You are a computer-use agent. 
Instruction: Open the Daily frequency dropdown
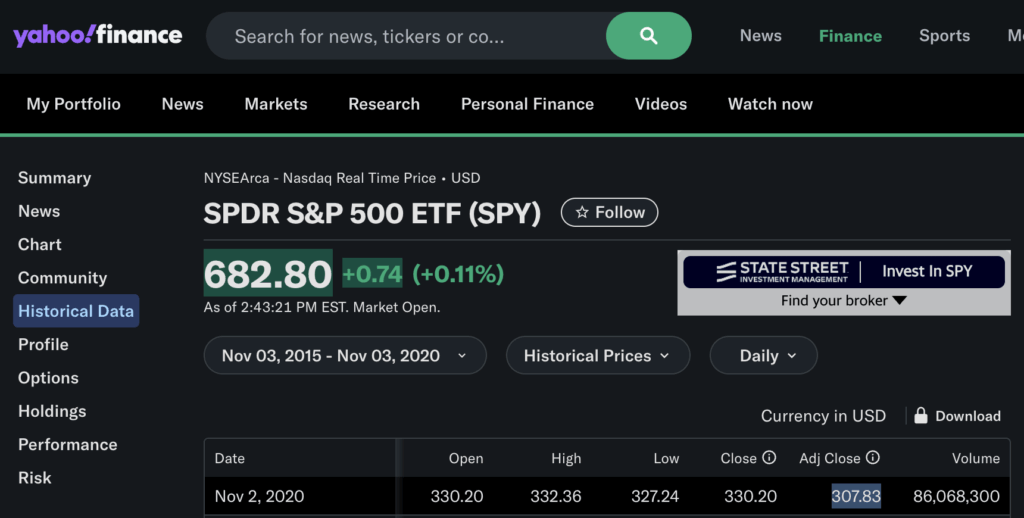click(763, 355)
